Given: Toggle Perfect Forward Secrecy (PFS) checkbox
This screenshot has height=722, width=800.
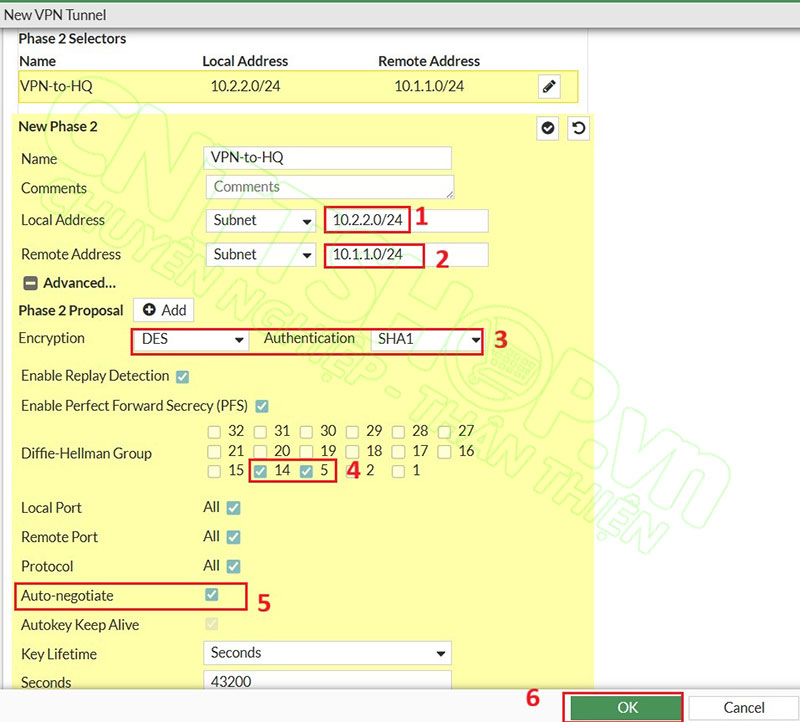Looking at the screenshot, I should click(262, 406).
